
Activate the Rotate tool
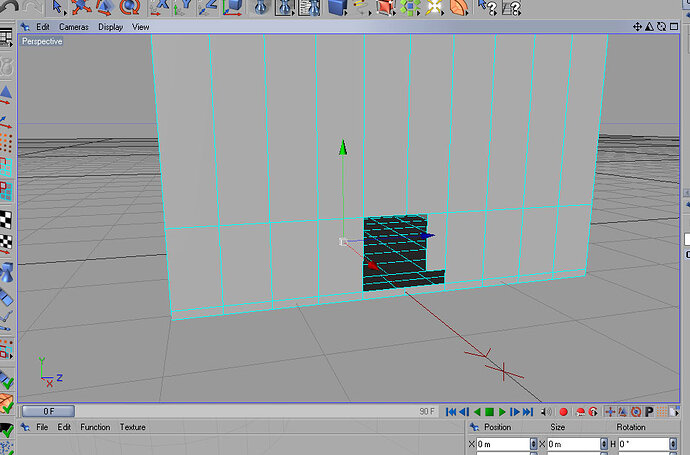129,7
